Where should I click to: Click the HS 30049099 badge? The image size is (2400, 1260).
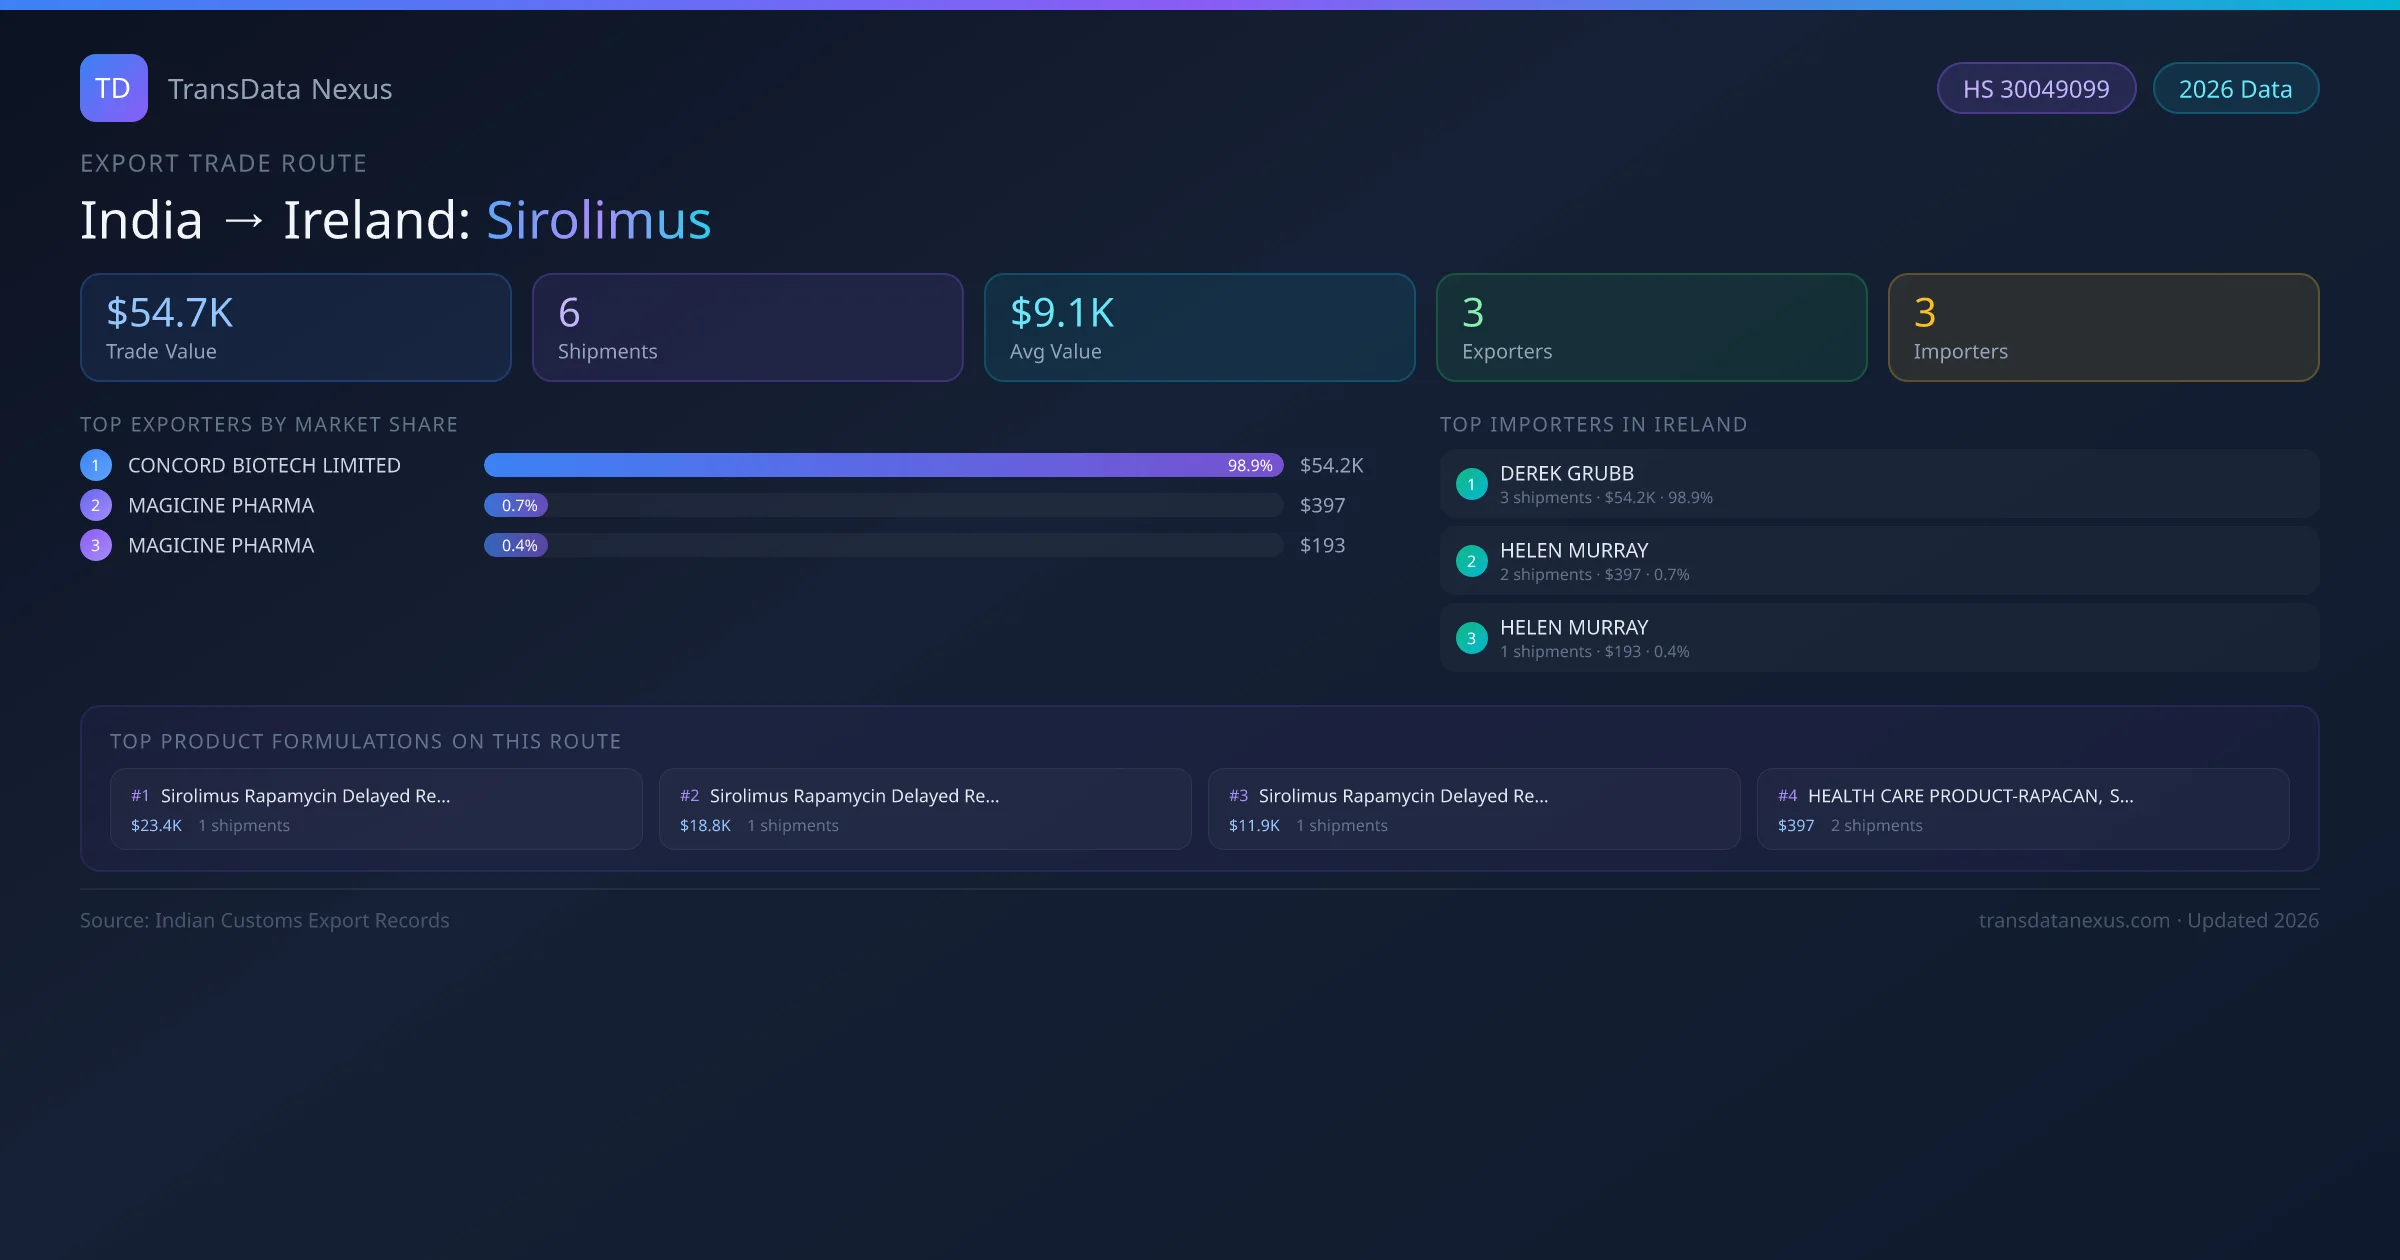coord(2036,89)
